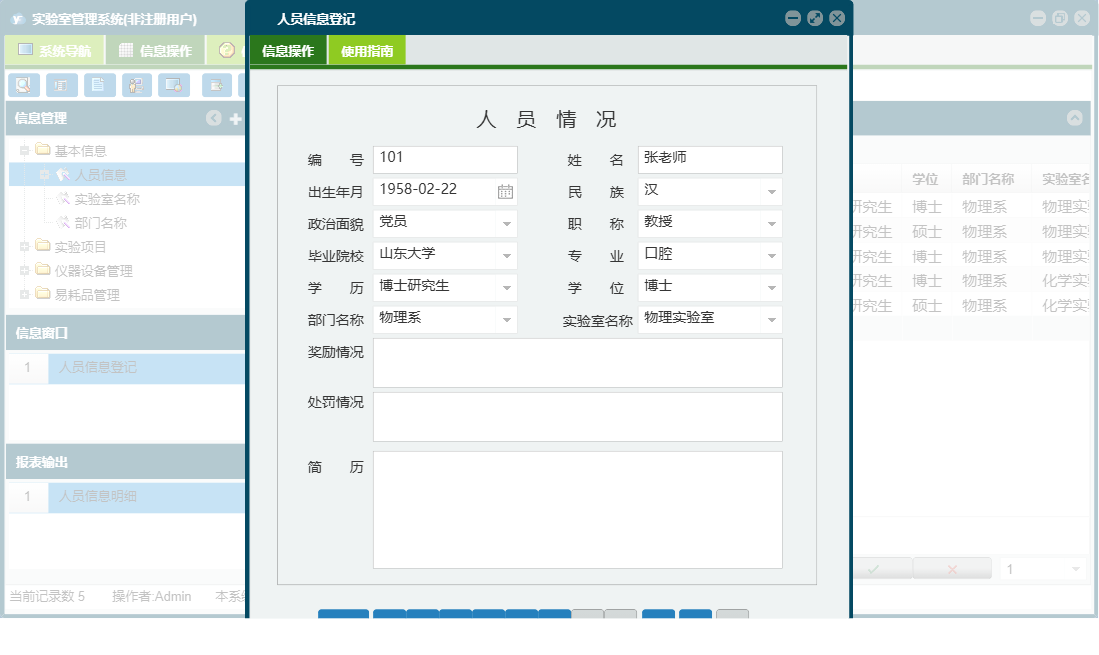1099x655 pixels.
Task: Open the document icon in the toolbar
Action: pos(96,85)
